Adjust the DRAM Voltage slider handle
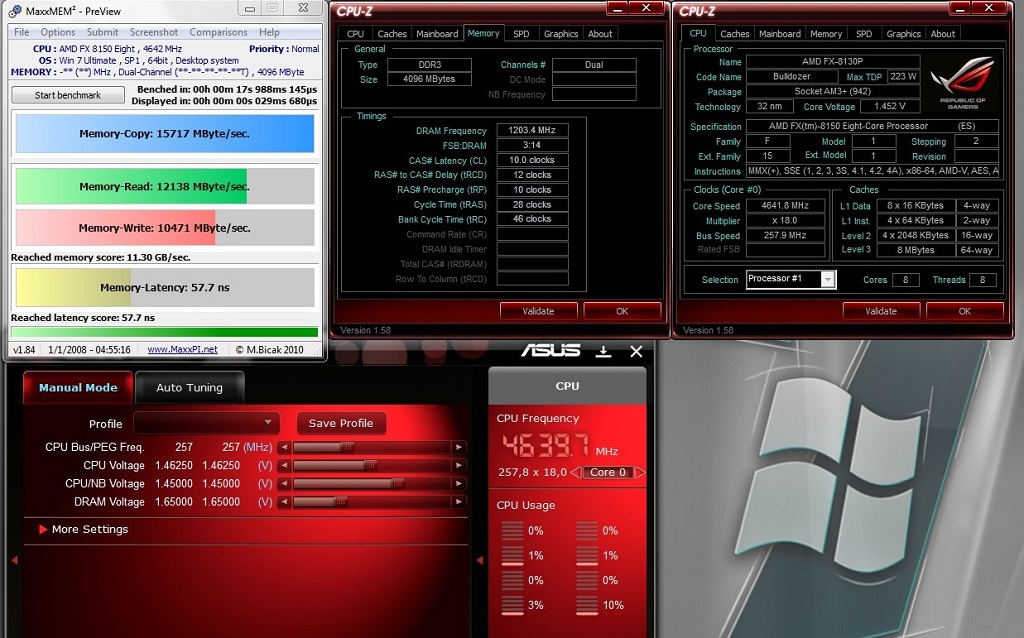Screen dimensions: 1024x638 point(340,502)
